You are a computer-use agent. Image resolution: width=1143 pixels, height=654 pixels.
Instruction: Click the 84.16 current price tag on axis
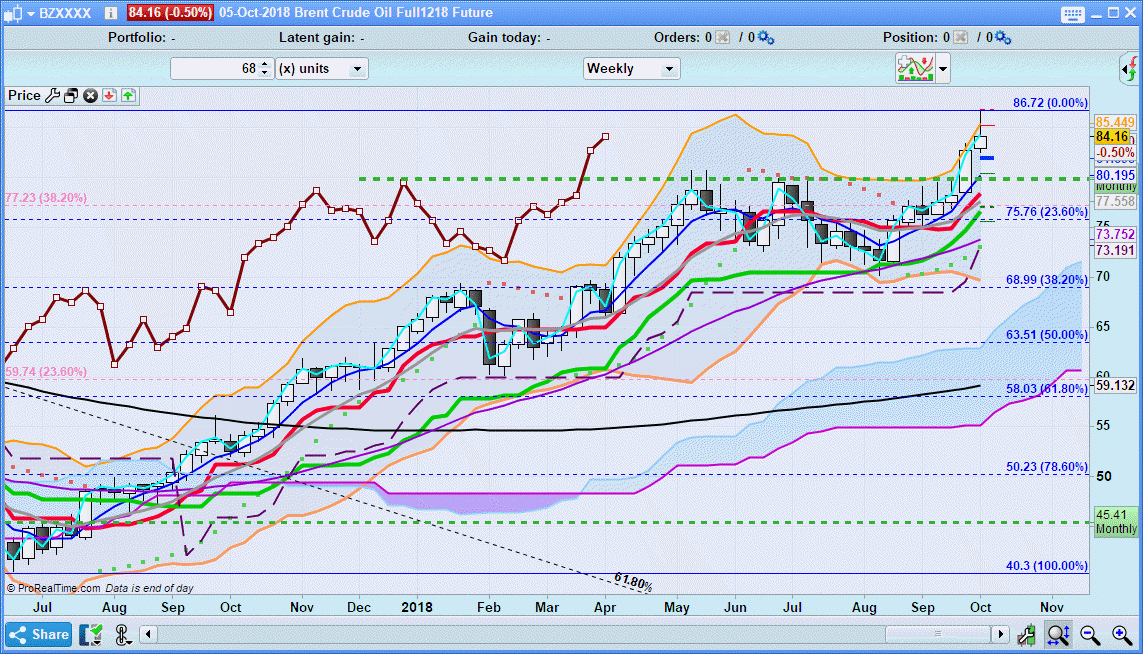(1112, 137)
